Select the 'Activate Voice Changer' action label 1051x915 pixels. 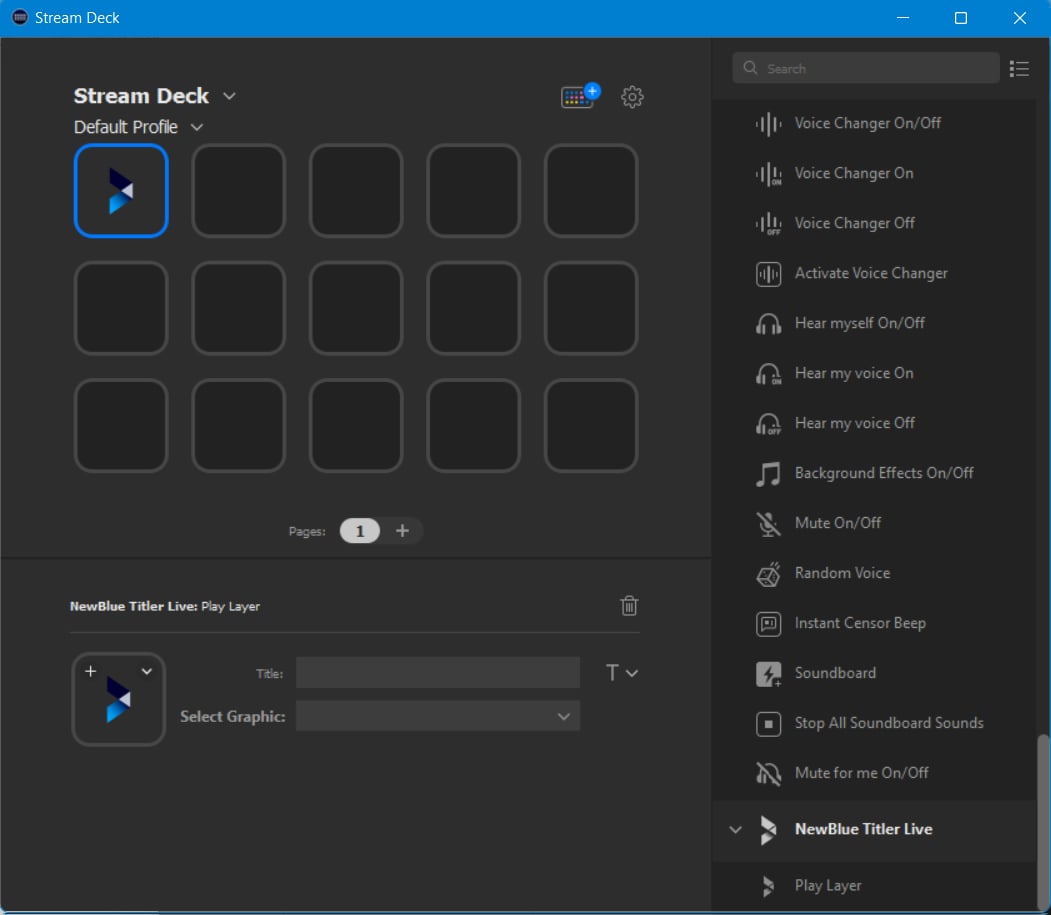(x=871, y=273)
